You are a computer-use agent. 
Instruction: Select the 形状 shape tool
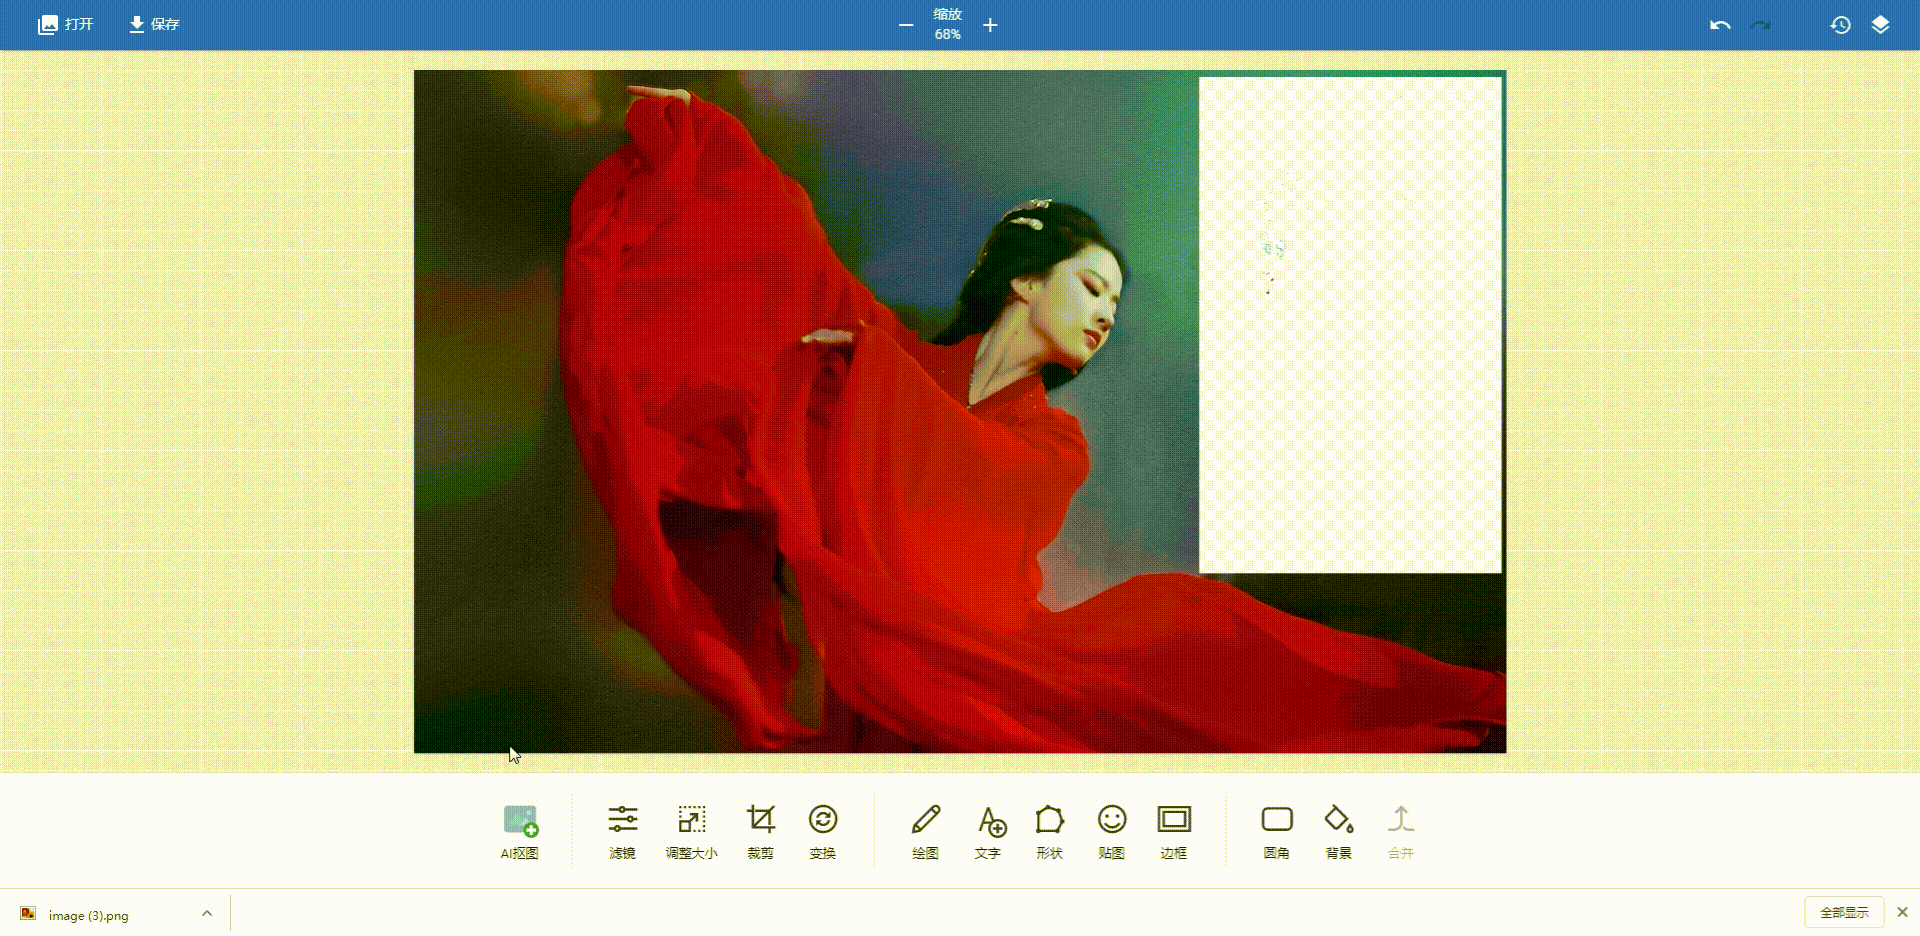(1050, 832)
